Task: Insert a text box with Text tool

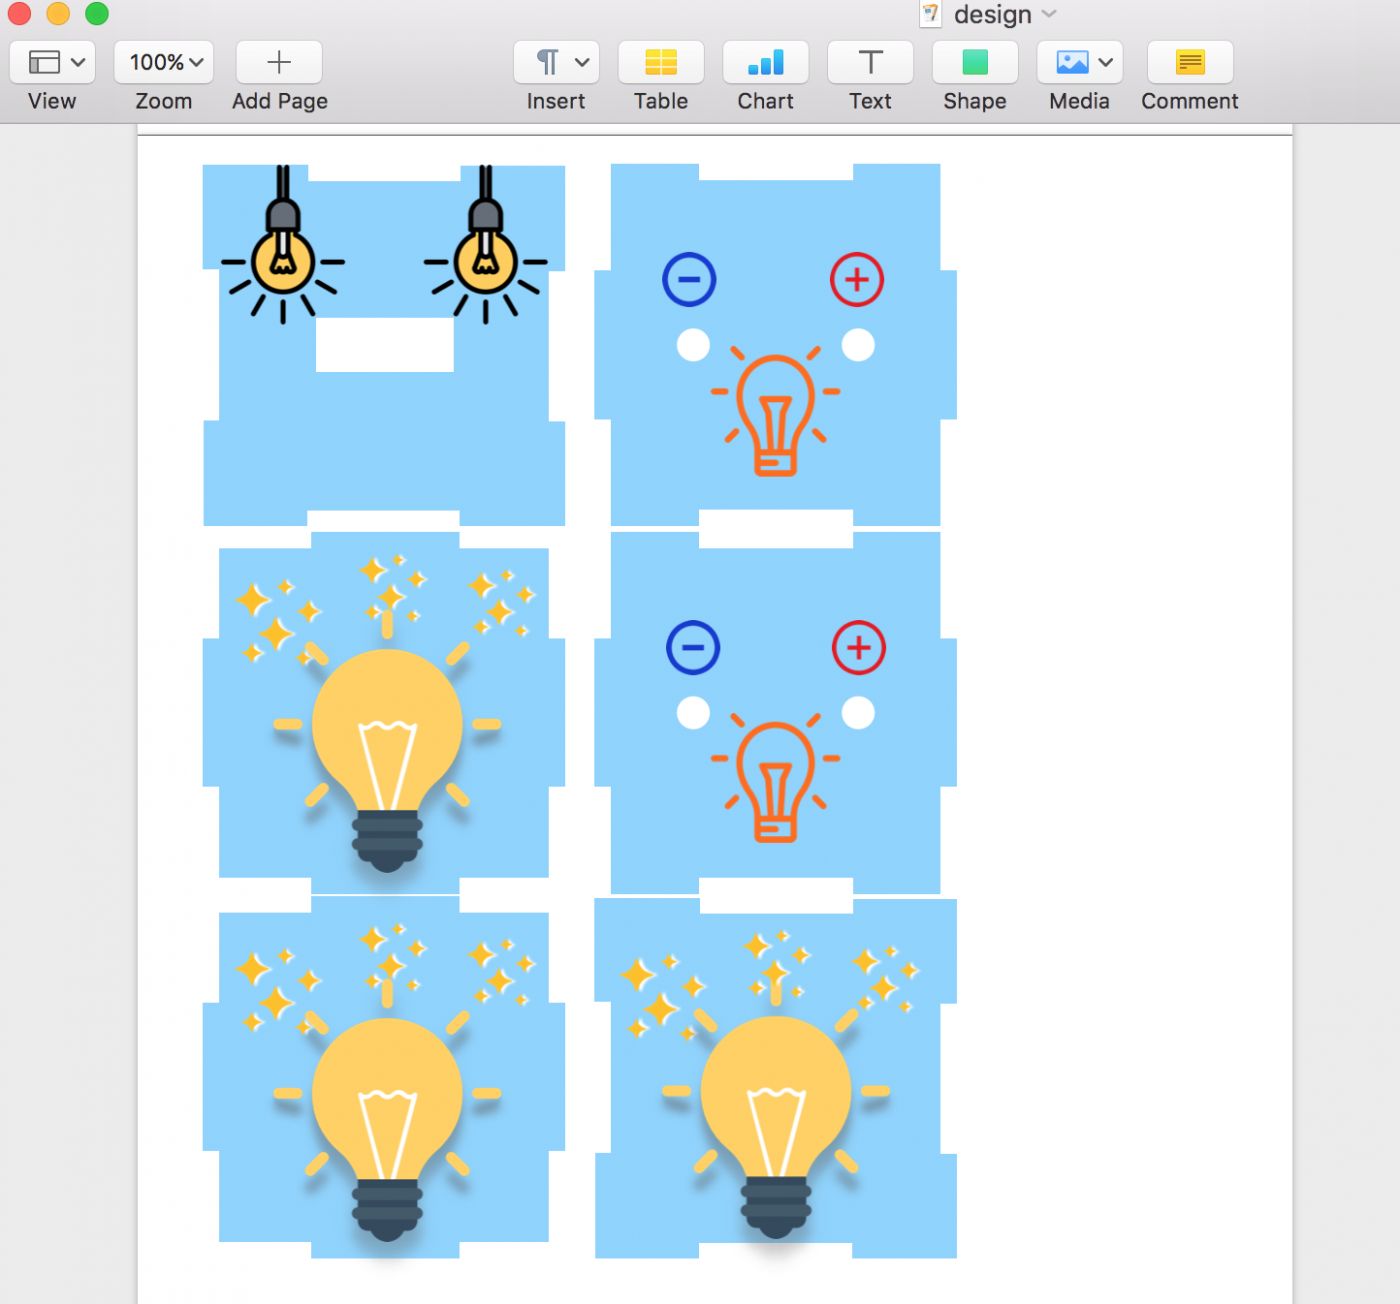Action: click(870, 63)
